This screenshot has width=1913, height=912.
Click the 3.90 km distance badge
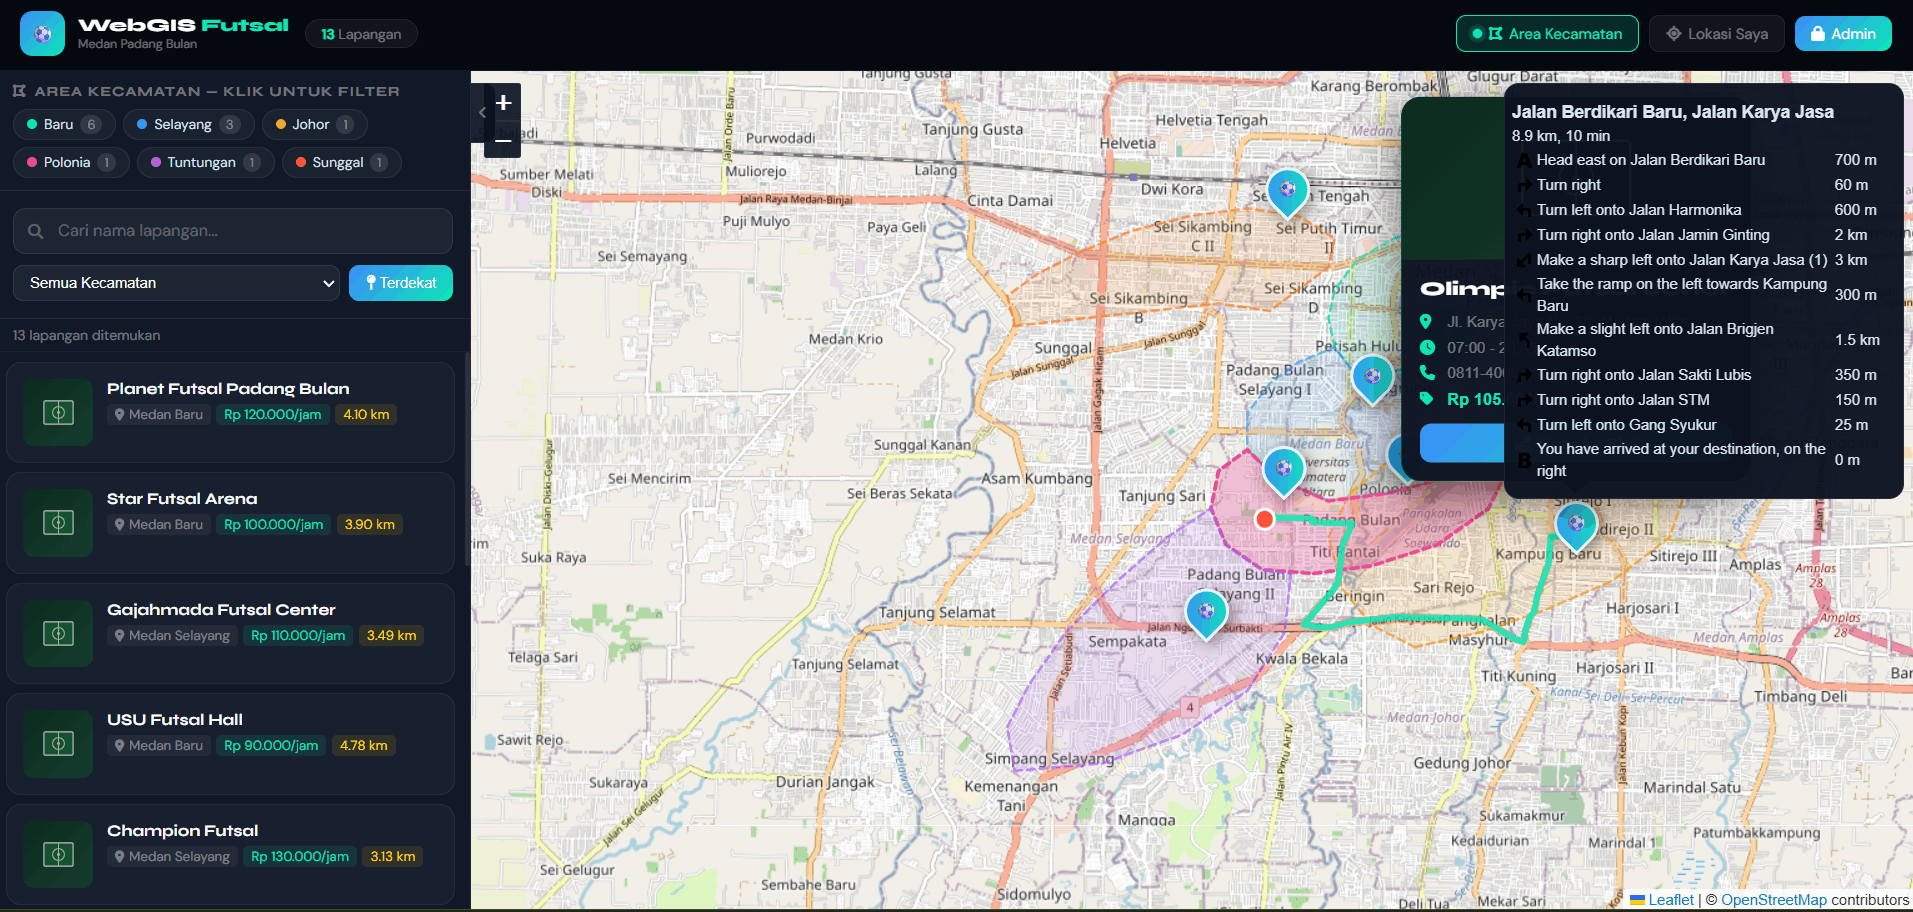point(369,524)
